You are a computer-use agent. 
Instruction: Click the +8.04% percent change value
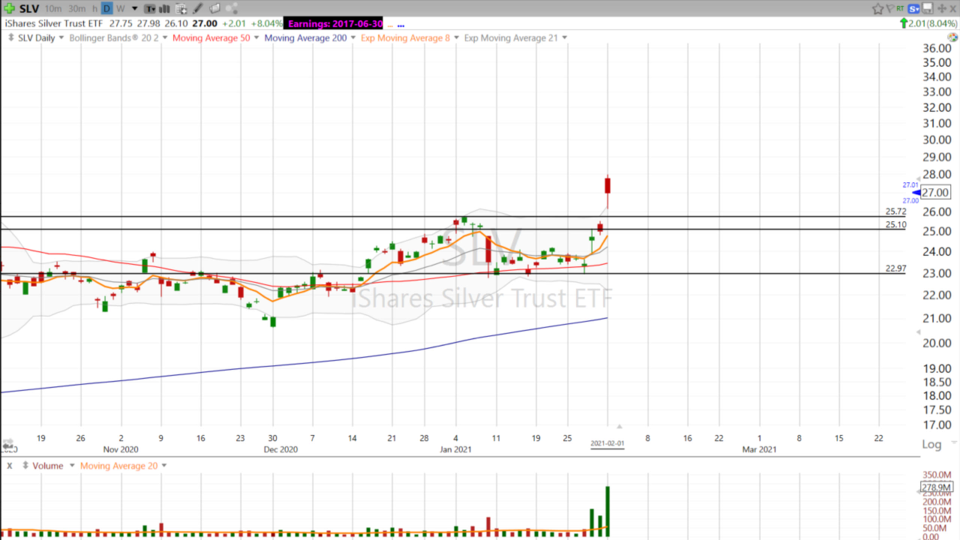[x=267, y=23]
